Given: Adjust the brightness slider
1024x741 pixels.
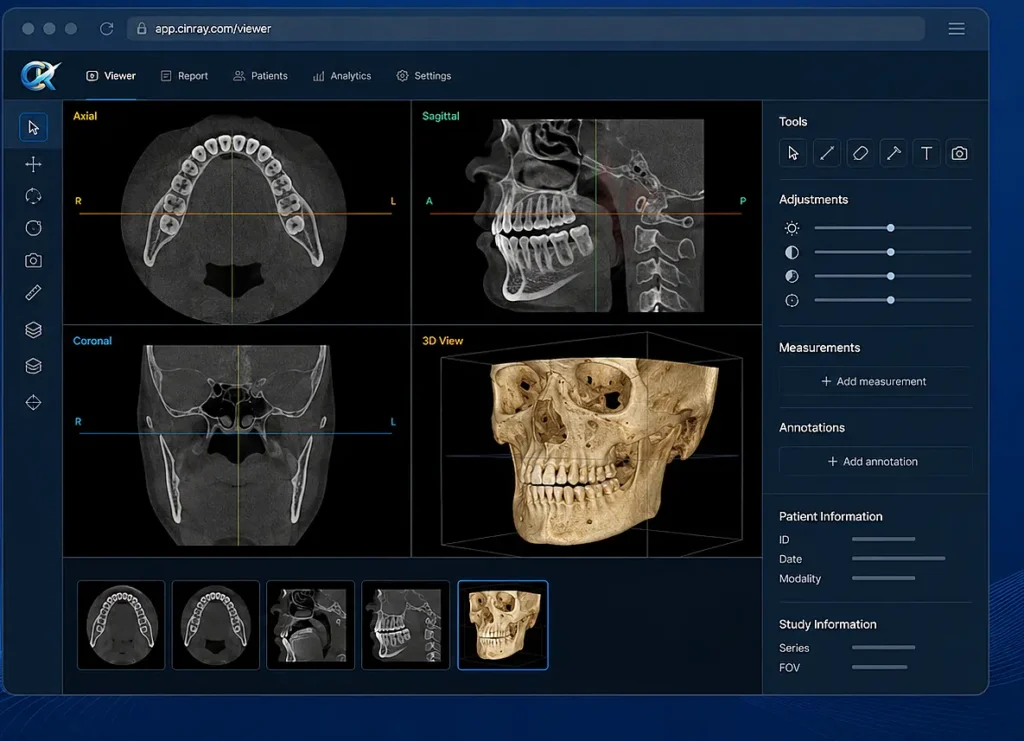Looking at the screenshot, I should [x=892, y=228].
